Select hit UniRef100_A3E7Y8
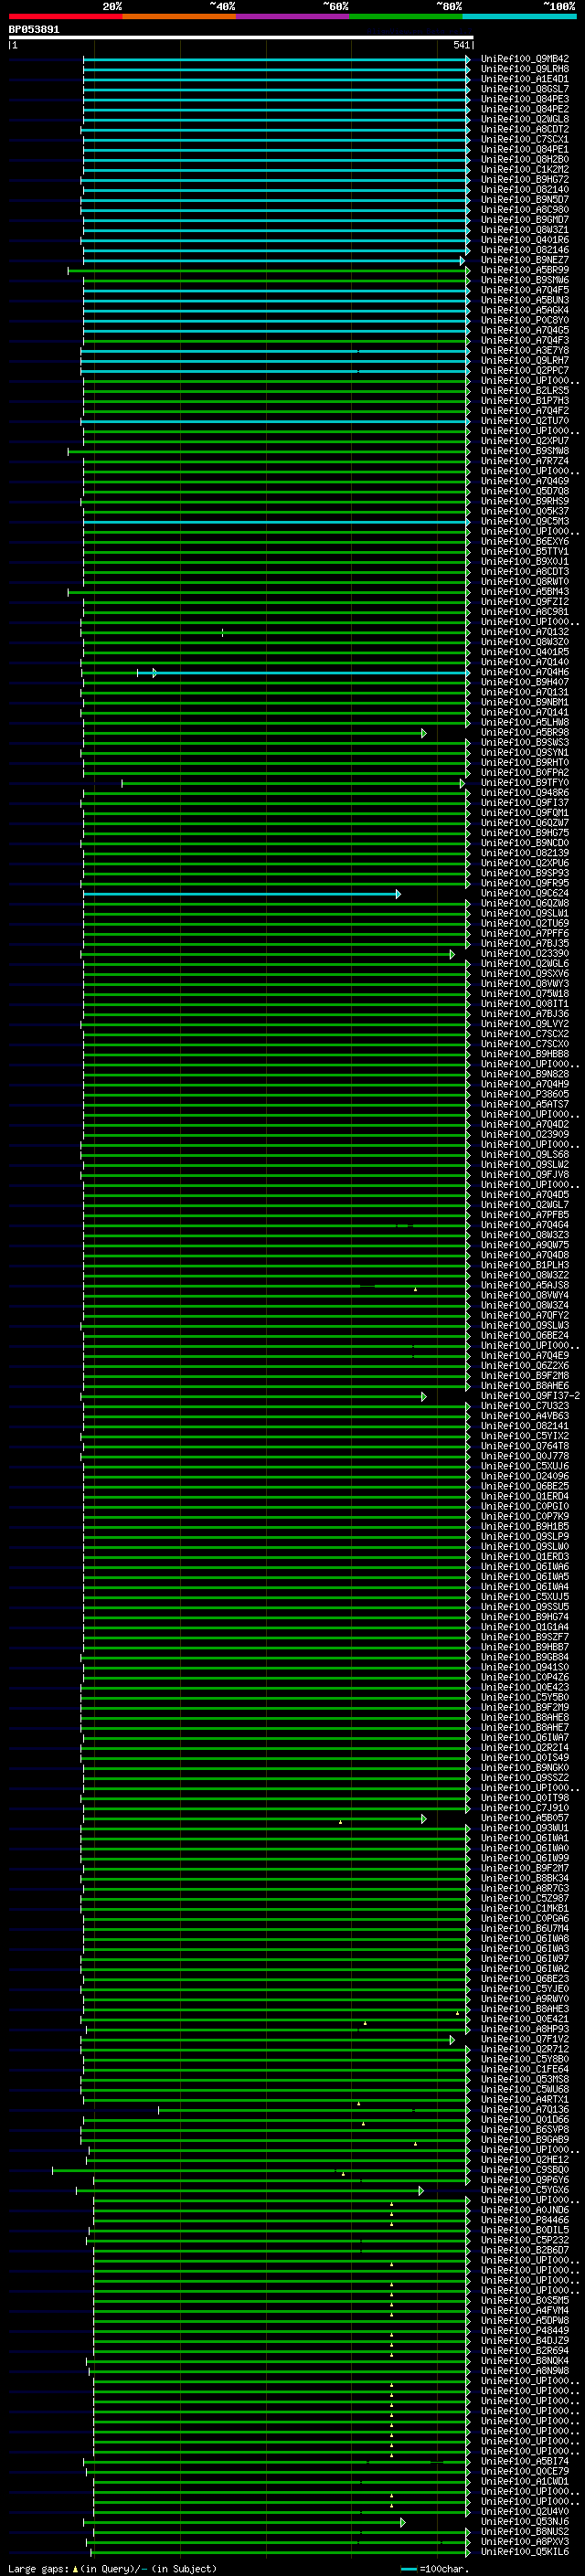This screenshot has height=2576, width=585. (524, 350)
